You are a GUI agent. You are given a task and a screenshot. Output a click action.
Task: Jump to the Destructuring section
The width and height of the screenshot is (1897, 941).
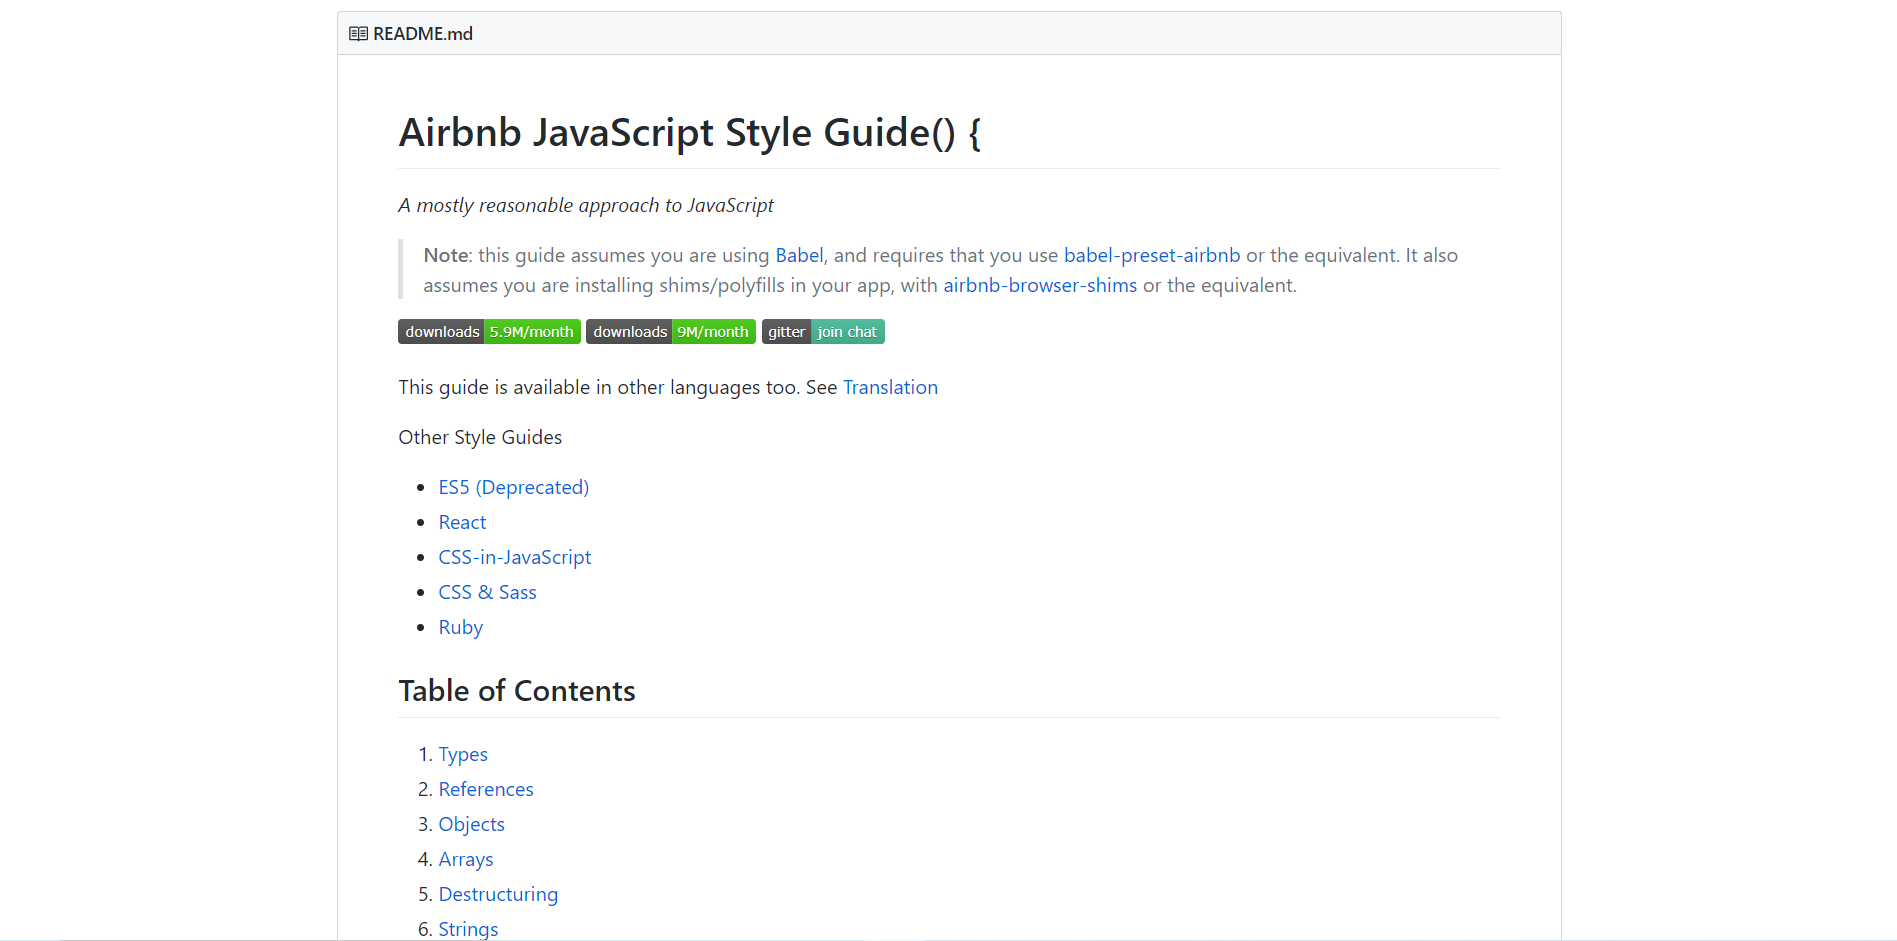[498, 895]
